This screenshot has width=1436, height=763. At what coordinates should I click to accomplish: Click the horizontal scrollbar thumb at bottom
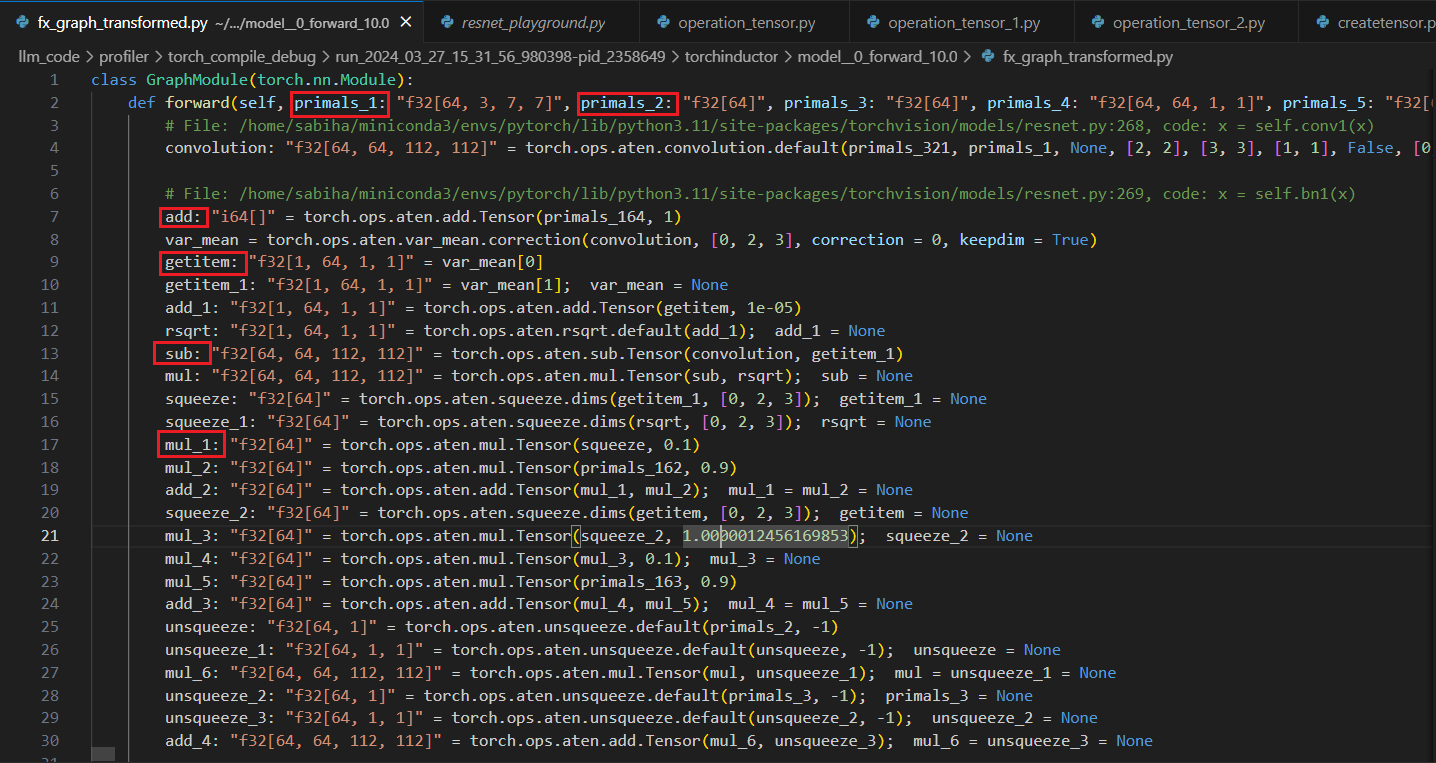103,754
